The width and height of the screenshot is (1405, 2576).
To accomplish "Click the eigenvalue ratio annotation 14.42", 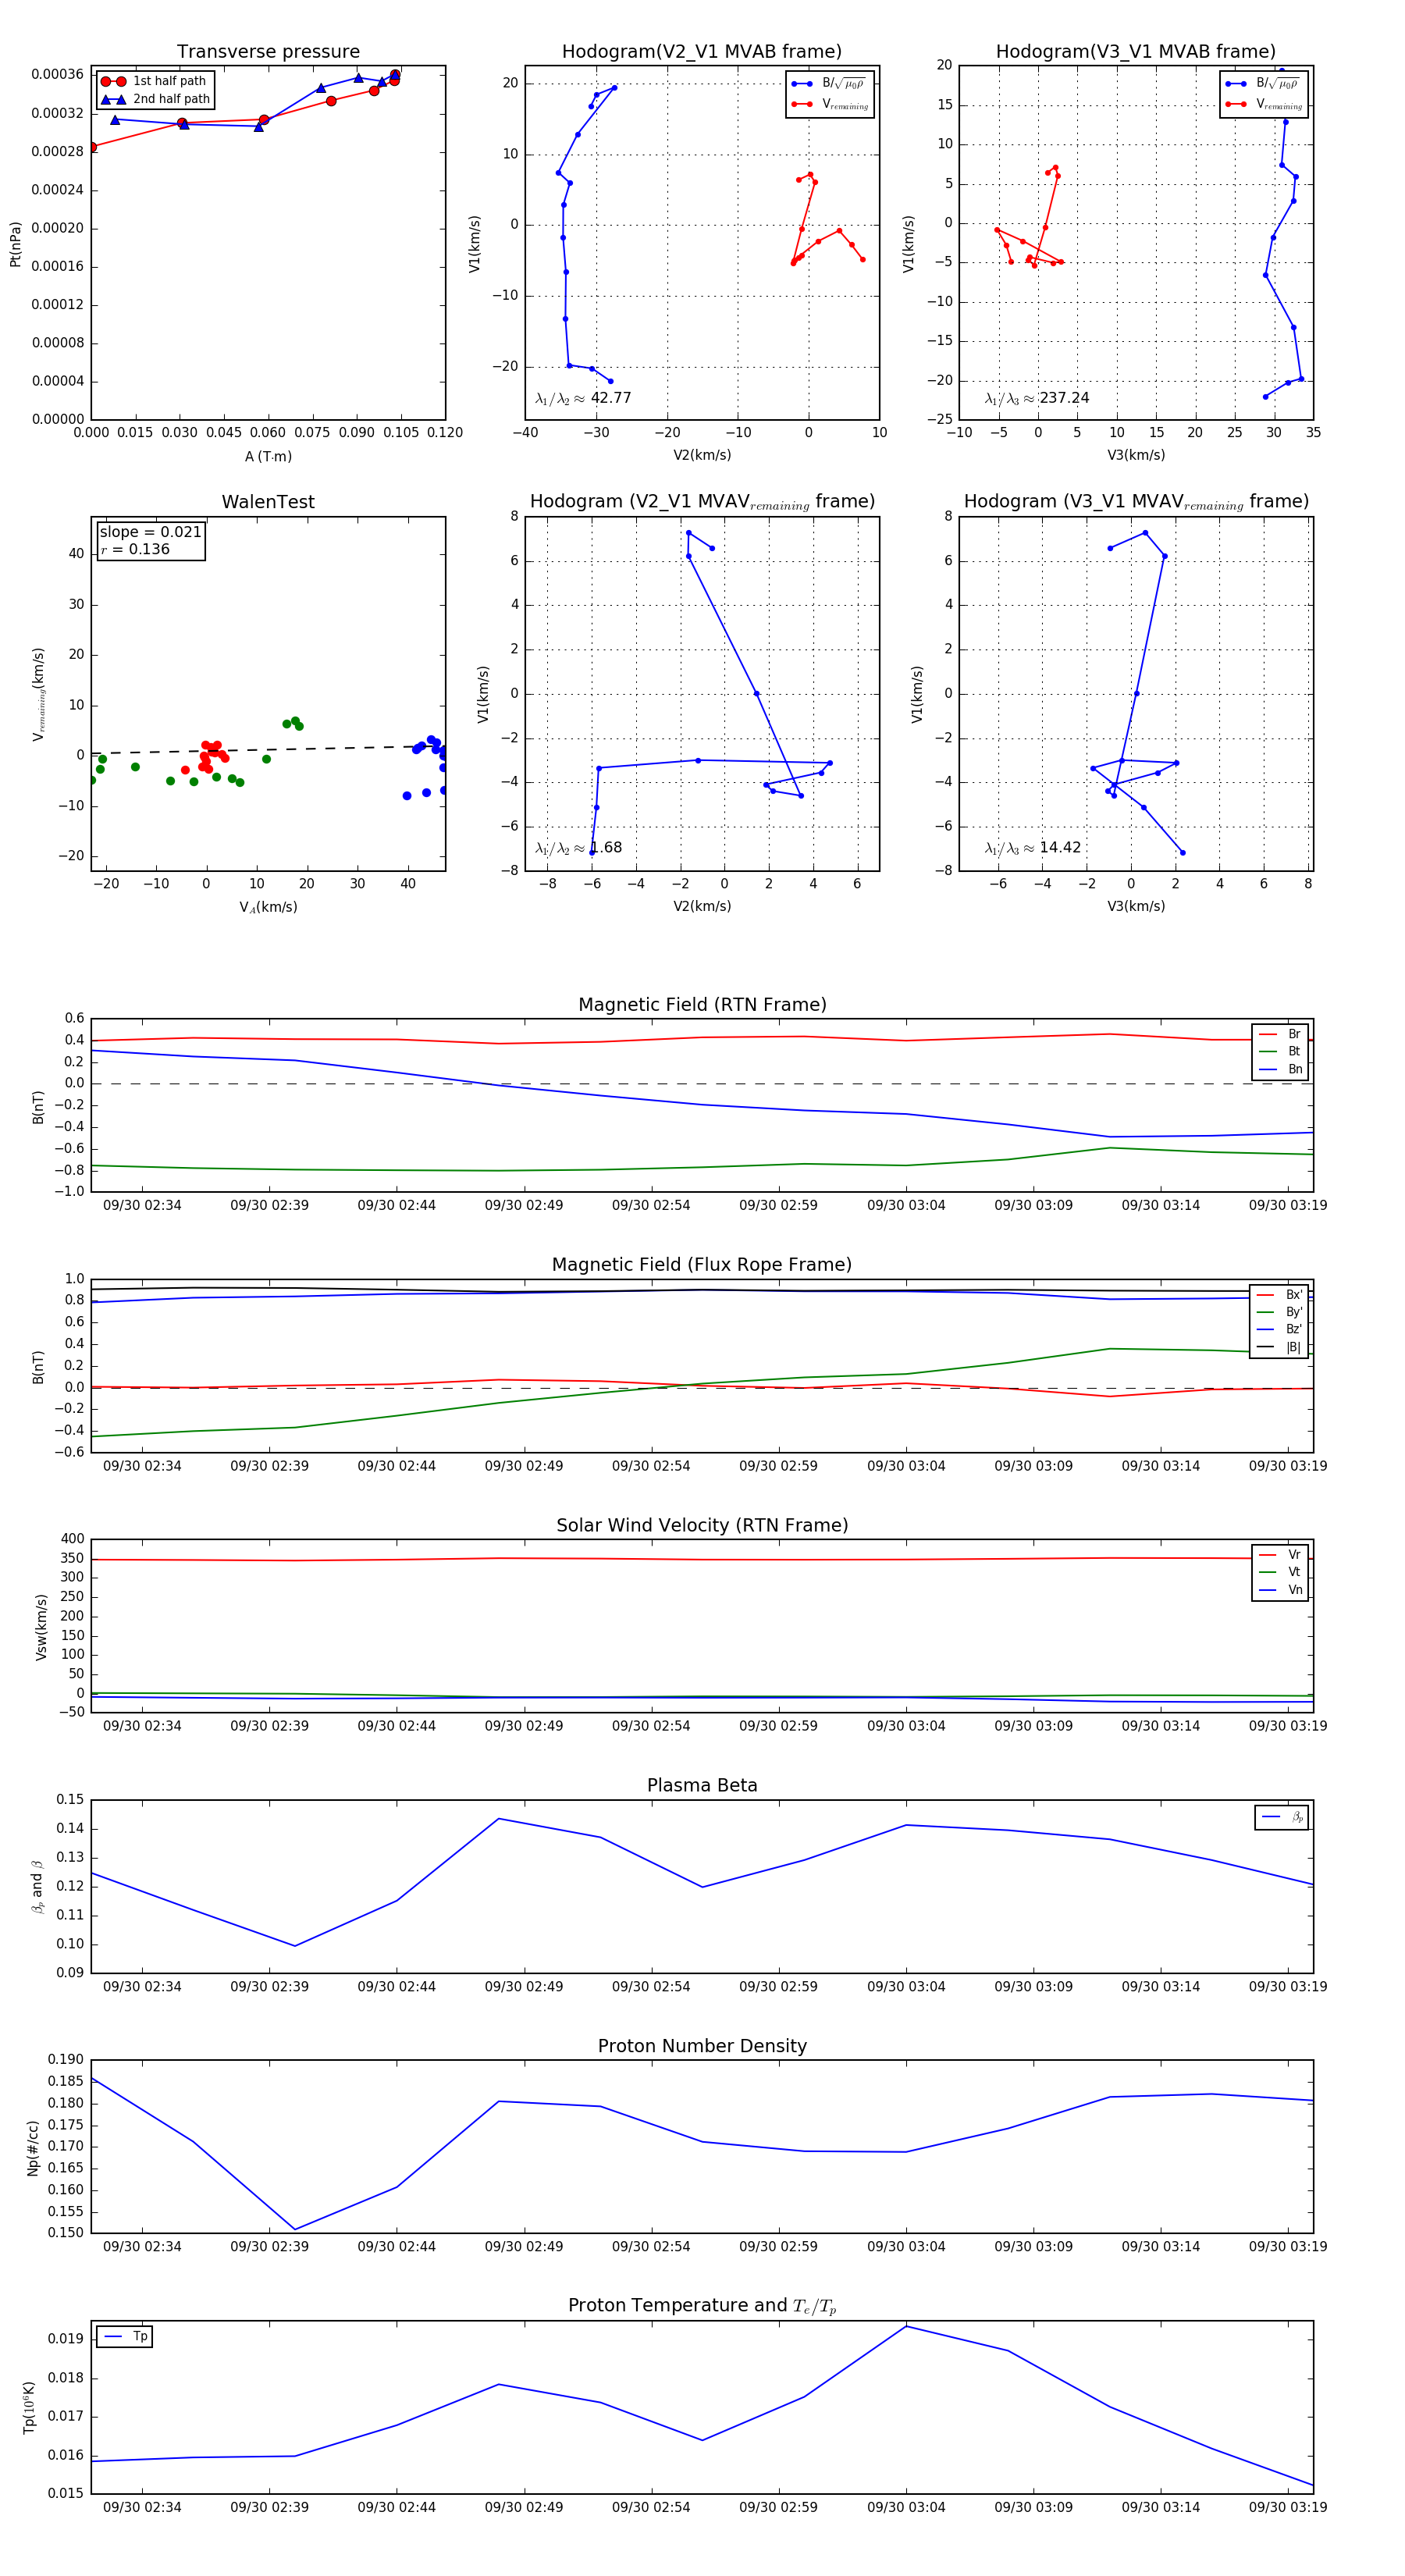I will point(1032,848).
